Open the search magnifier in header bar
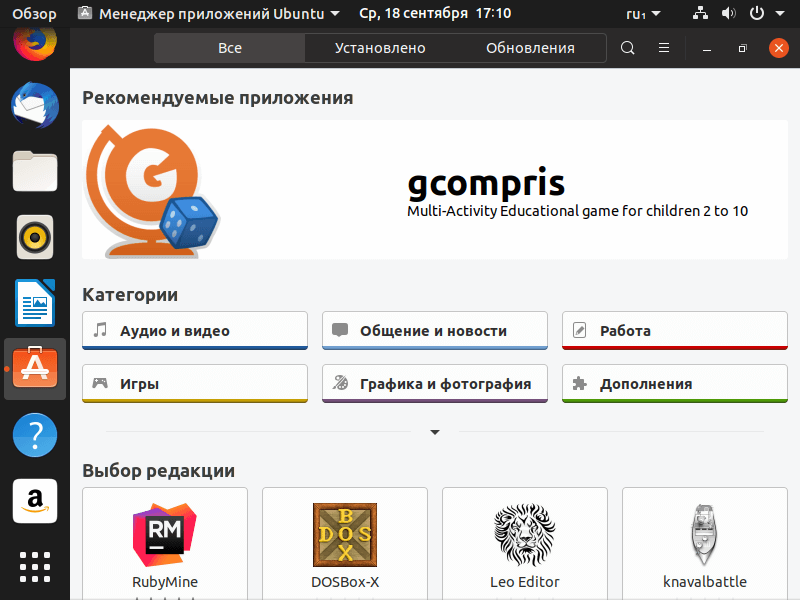This screenshot has width=800, height=600. tap(628, 48)
